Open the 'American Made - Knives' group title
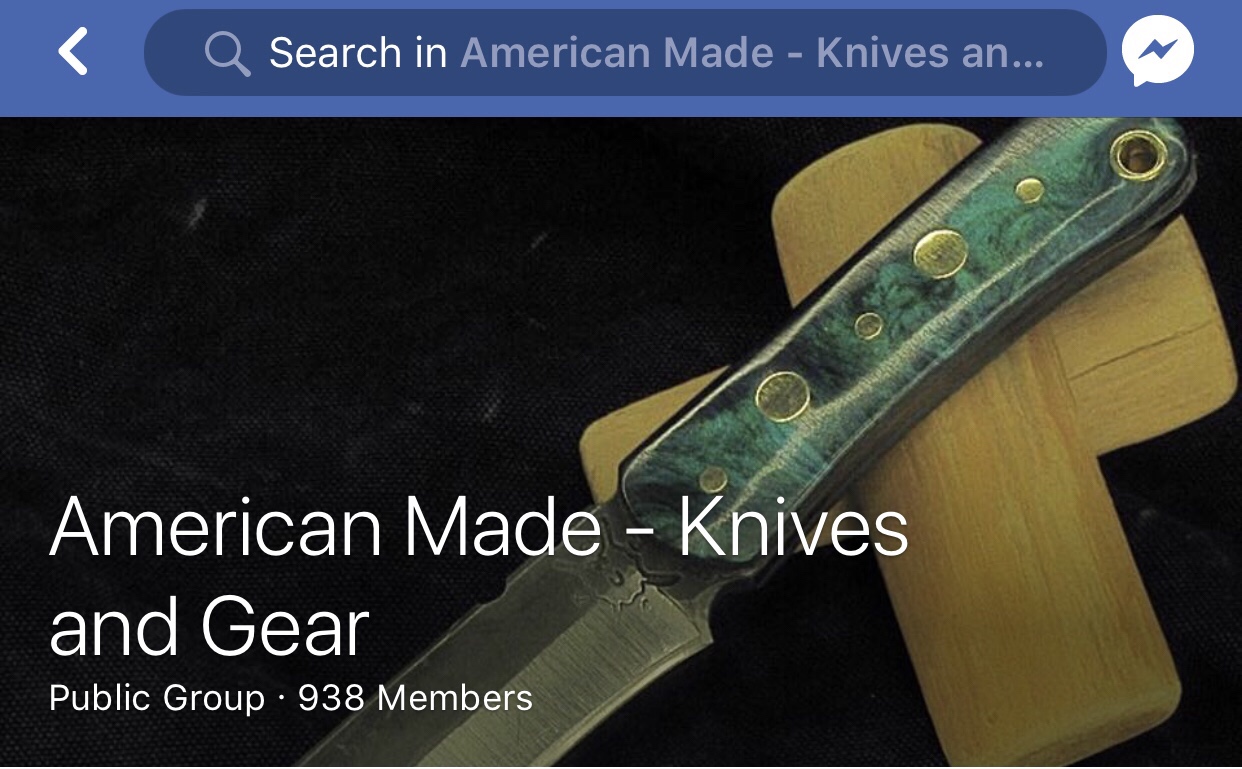This screenshot has height=769, width=1242. [479, 526]
